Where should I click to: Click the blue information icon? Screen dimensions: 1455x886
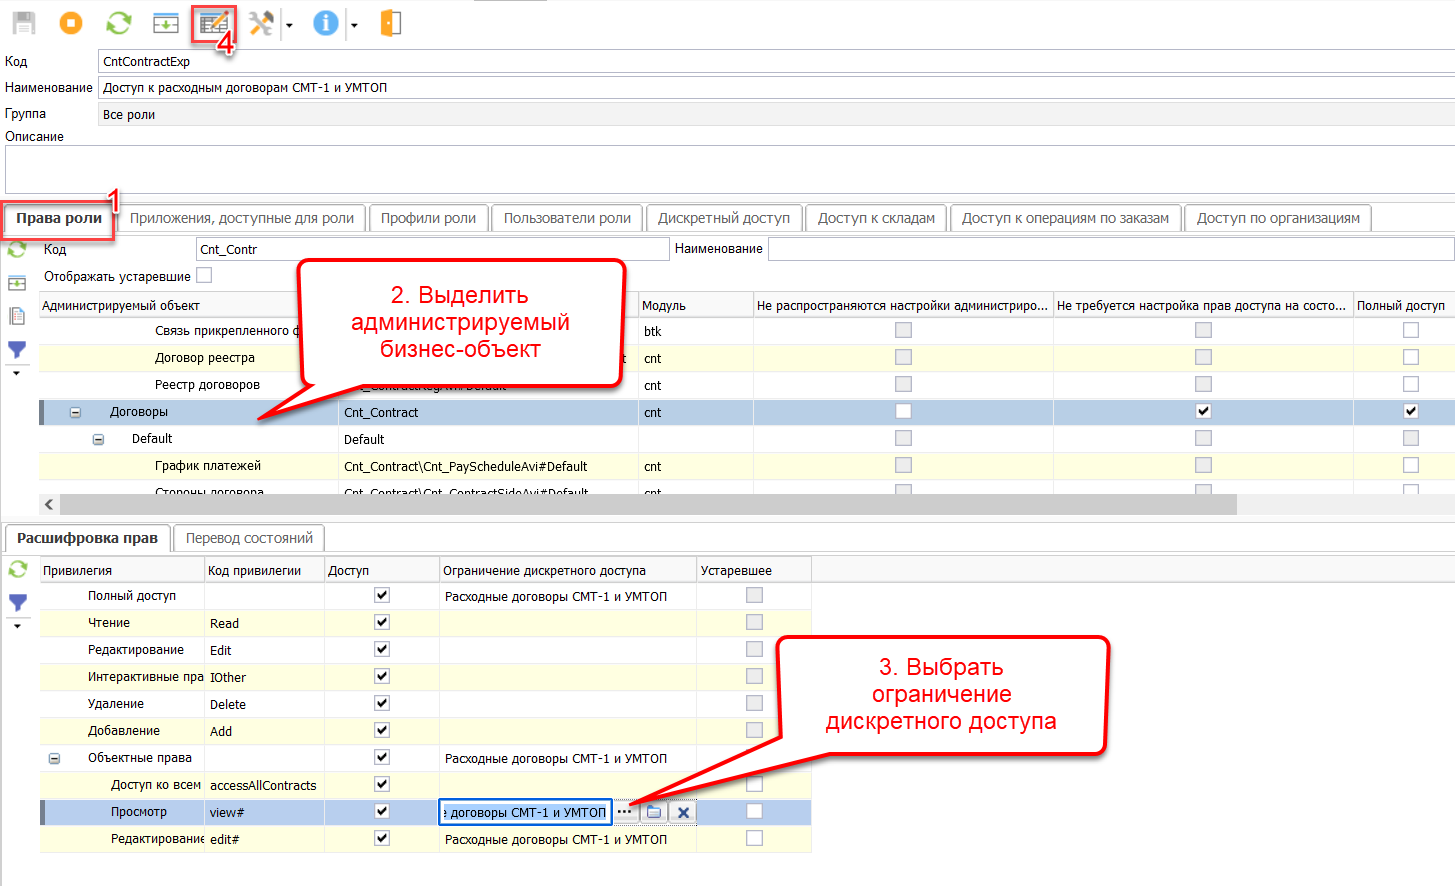pos(325,23)
